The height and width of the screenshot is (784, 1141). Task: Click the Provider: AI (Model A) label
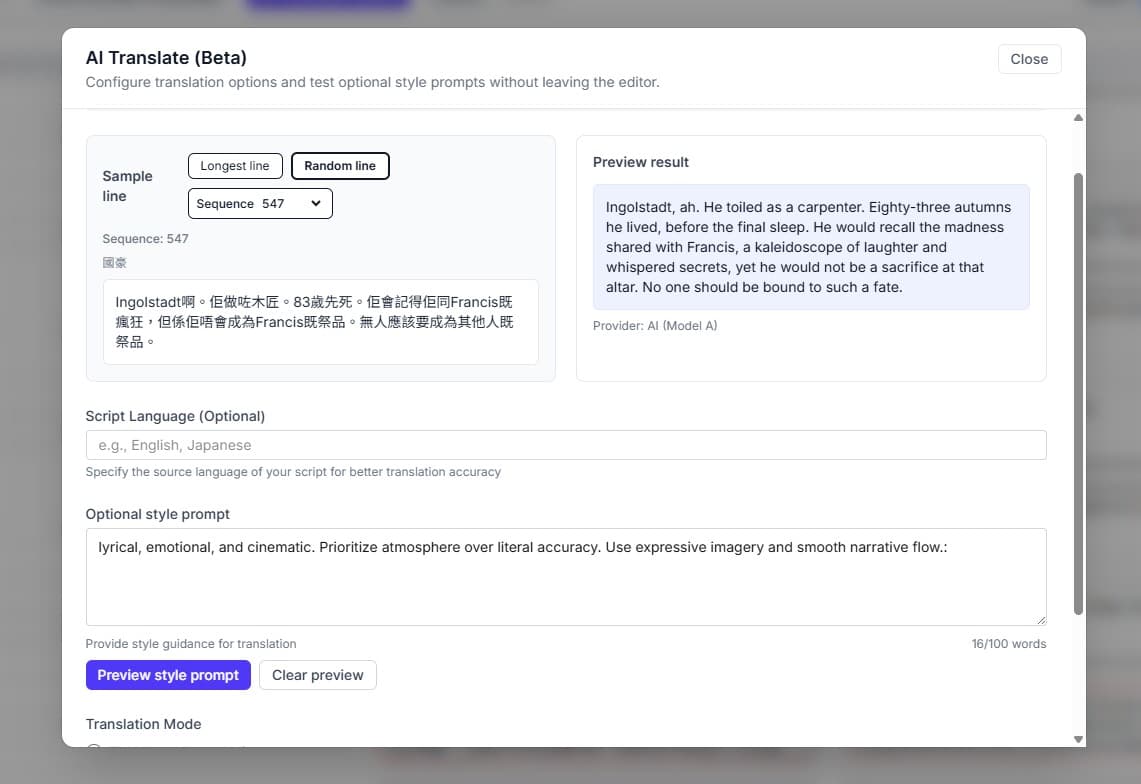pyautogui.click(x=655, y=326)
